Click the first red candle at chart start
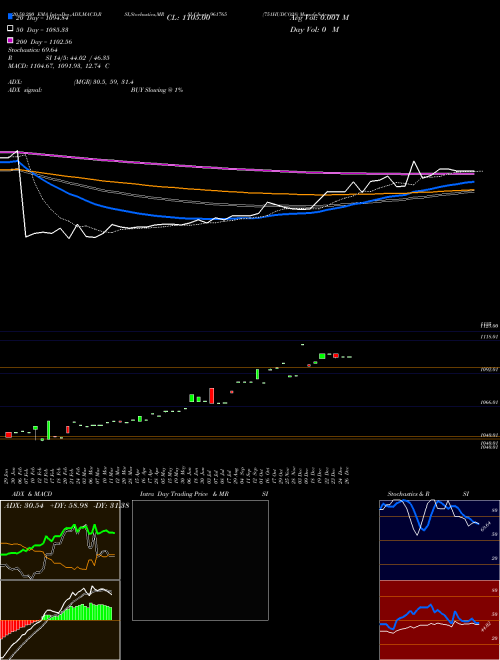 [x=8, y=435]
